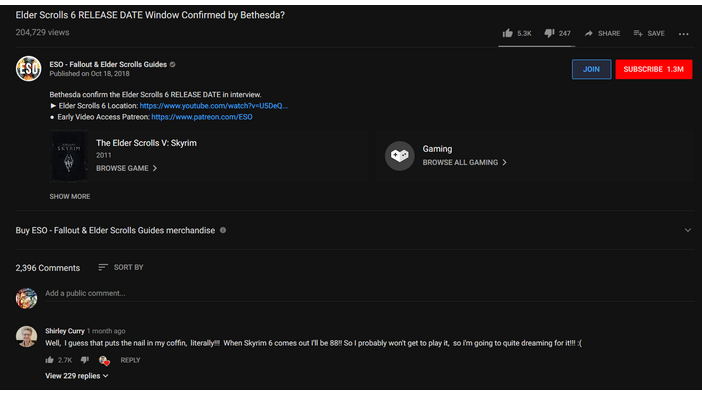Open Browse Game chevron link
The height and width of the screenshot is (395, 702).
point(126,168)
